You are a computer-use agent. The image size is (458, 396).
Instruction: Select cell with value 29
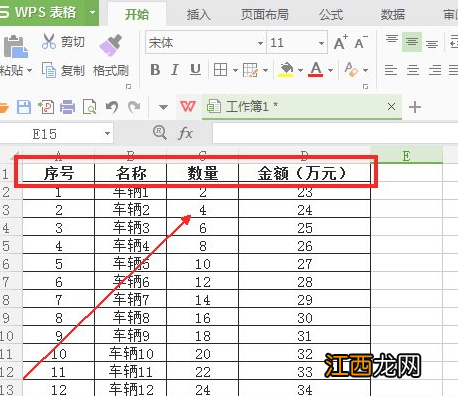coord(304,300)
